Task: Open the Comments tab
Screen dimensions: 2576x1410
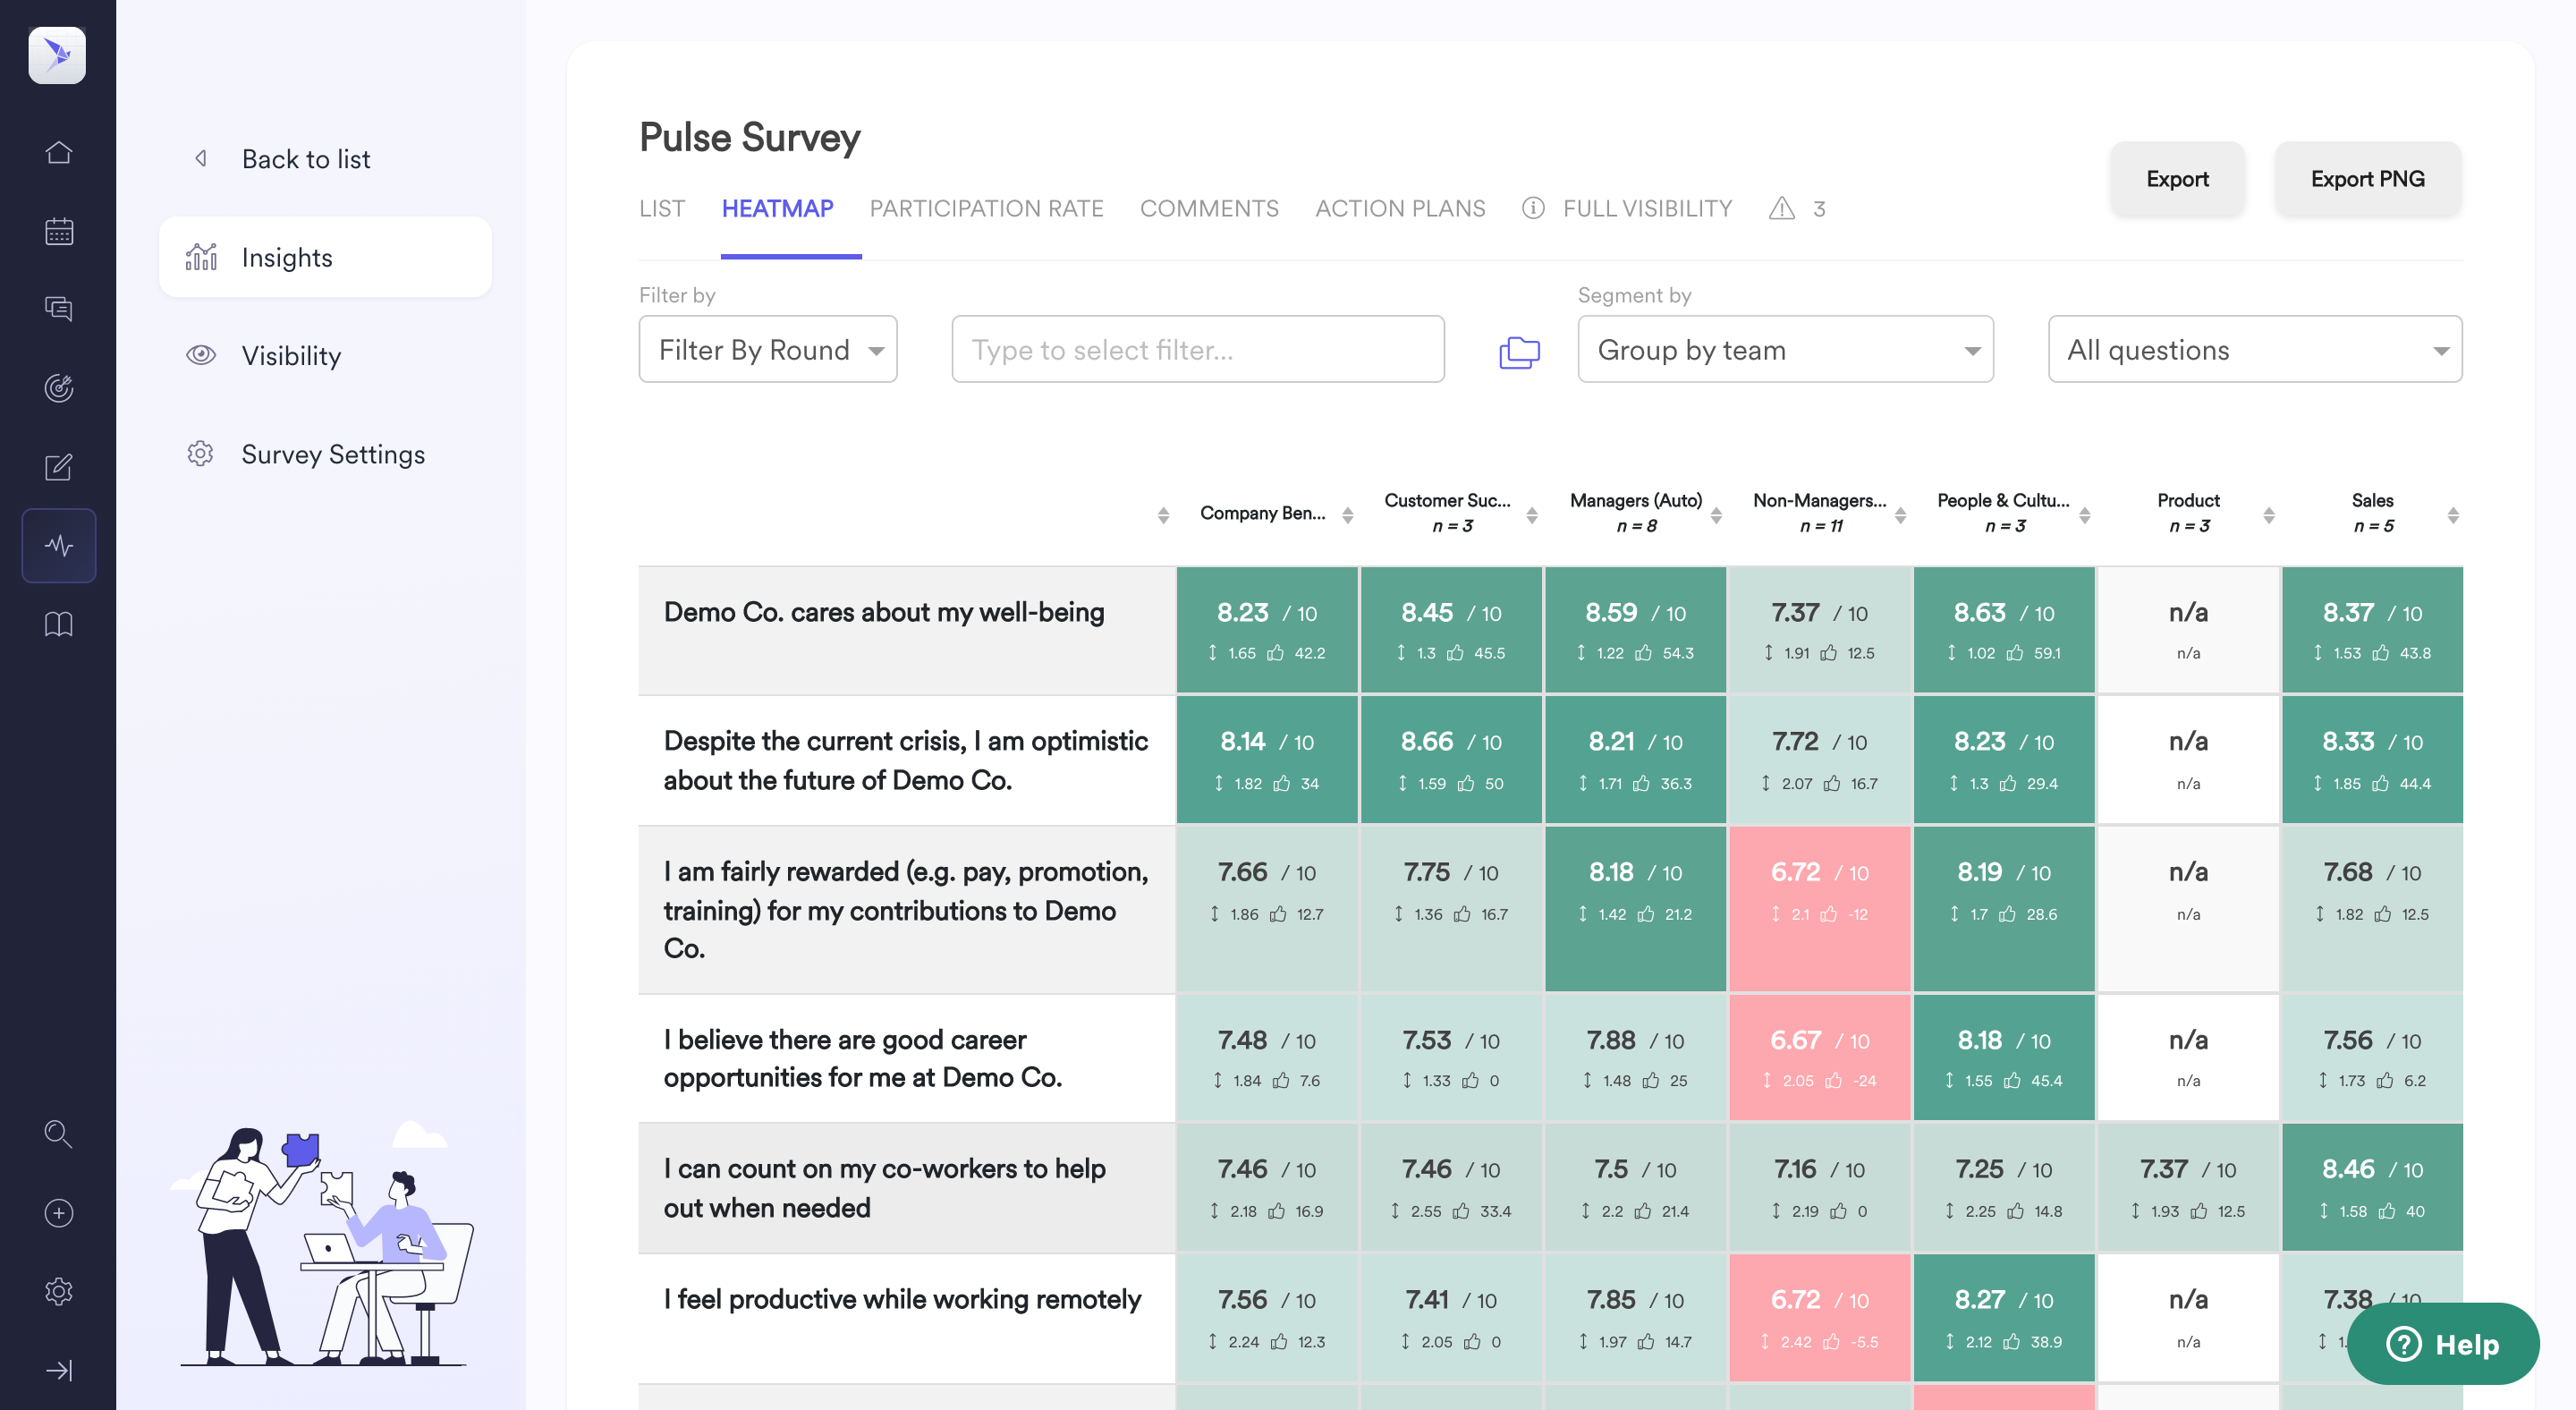Action: 1208,208
